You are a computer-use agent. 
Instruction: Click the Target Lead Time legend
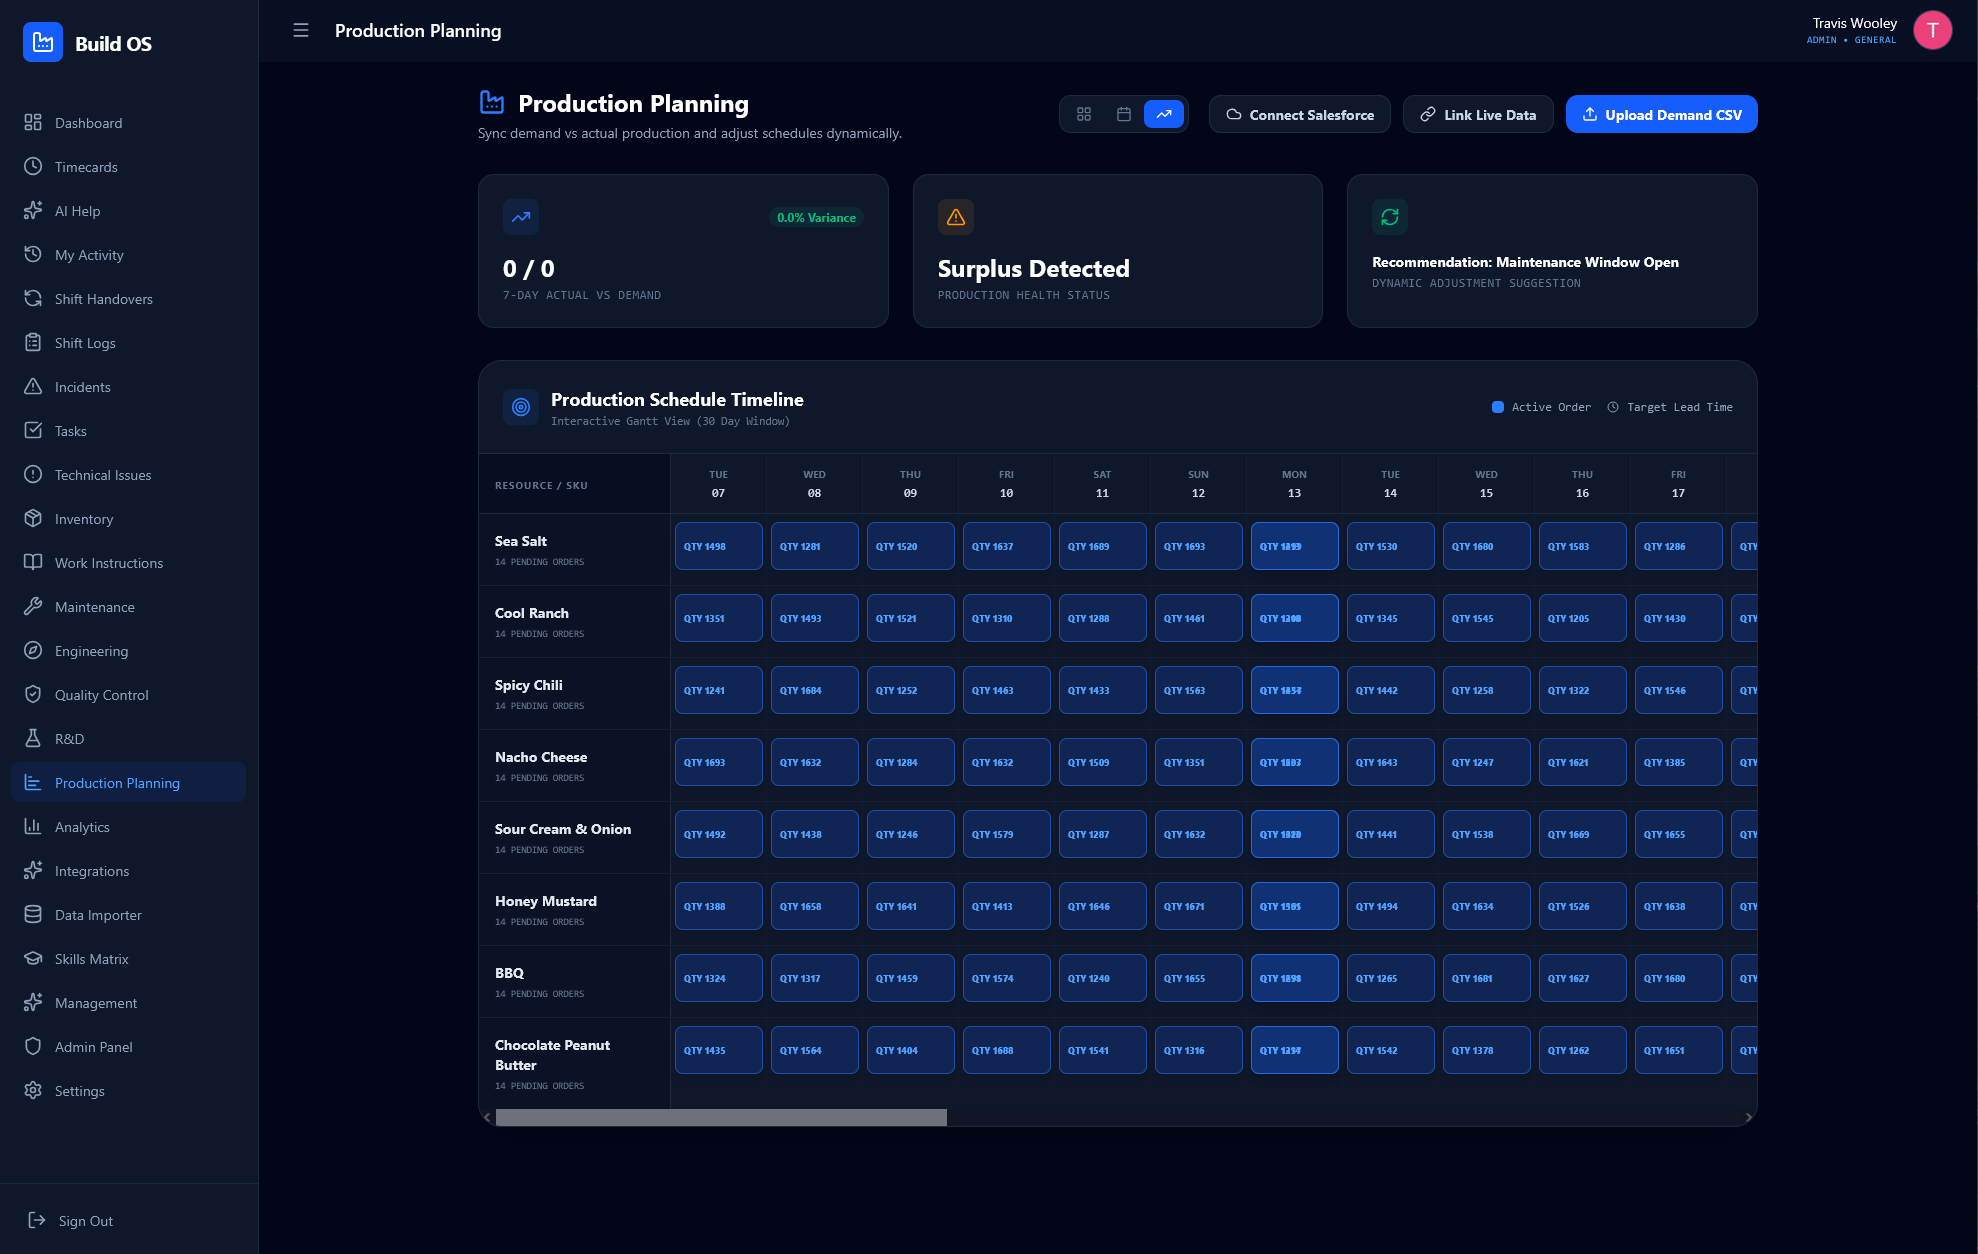(x=1669, y=407)
